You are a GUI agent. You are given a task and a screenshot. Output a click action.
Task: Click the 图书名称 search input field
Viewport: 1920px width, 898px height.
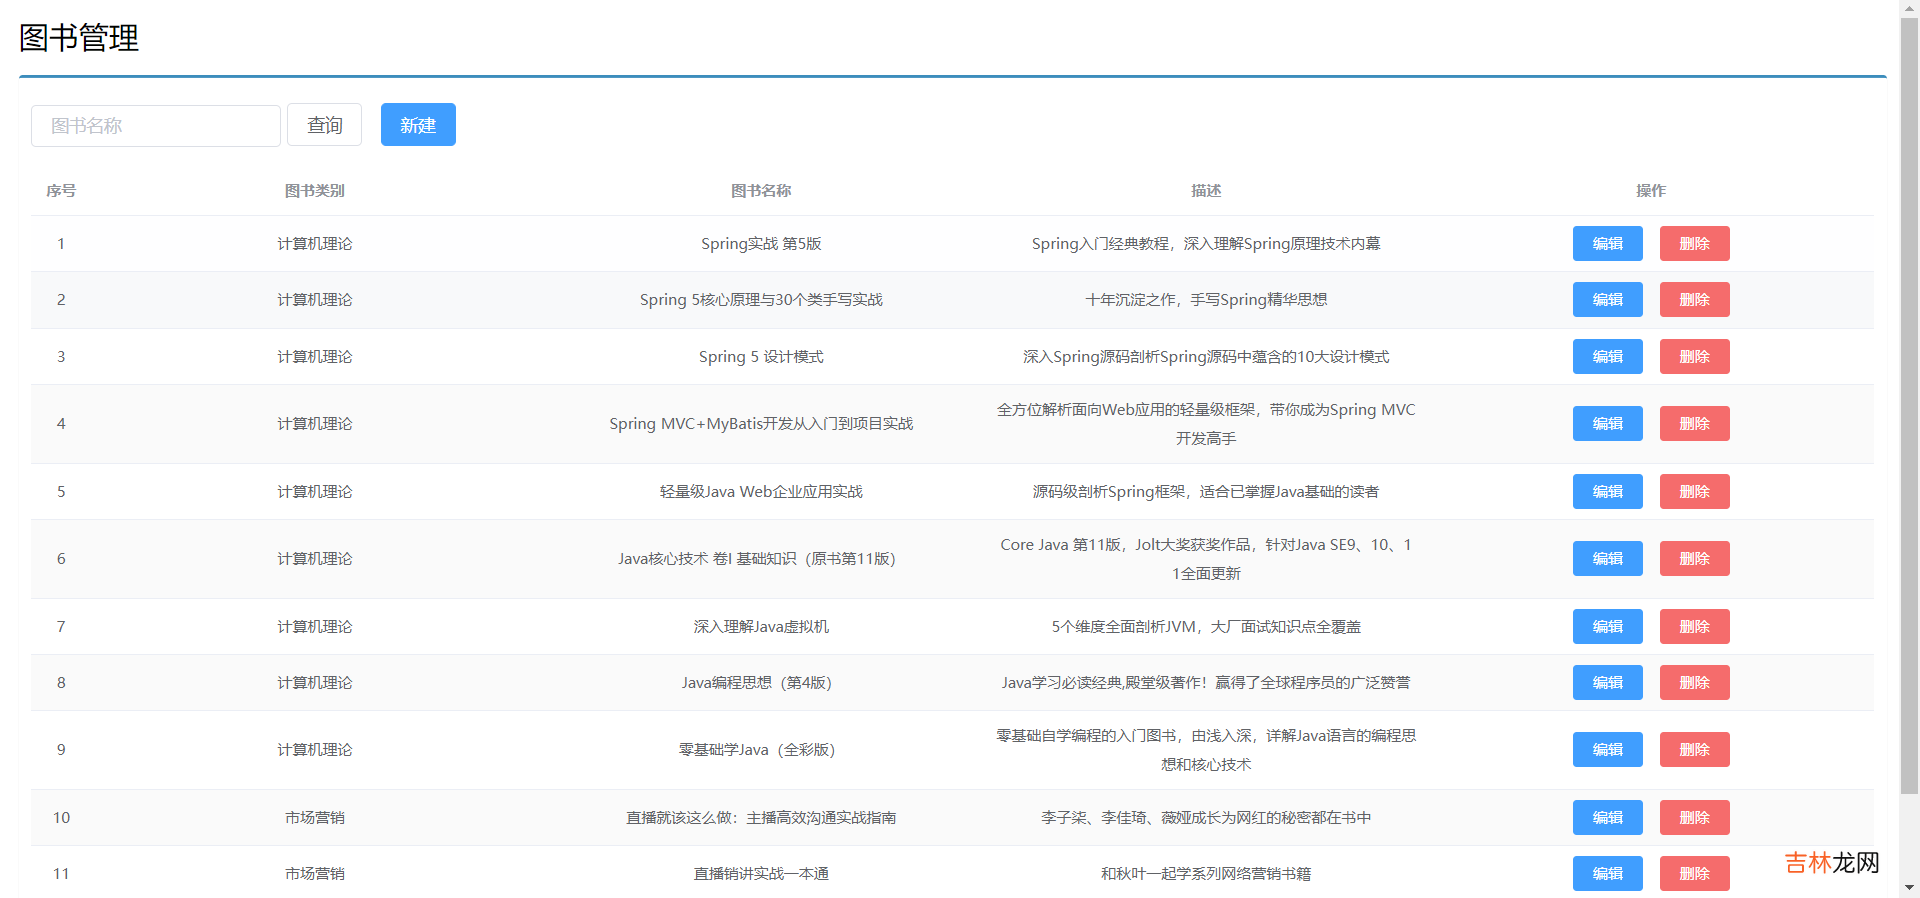(156, 126)
